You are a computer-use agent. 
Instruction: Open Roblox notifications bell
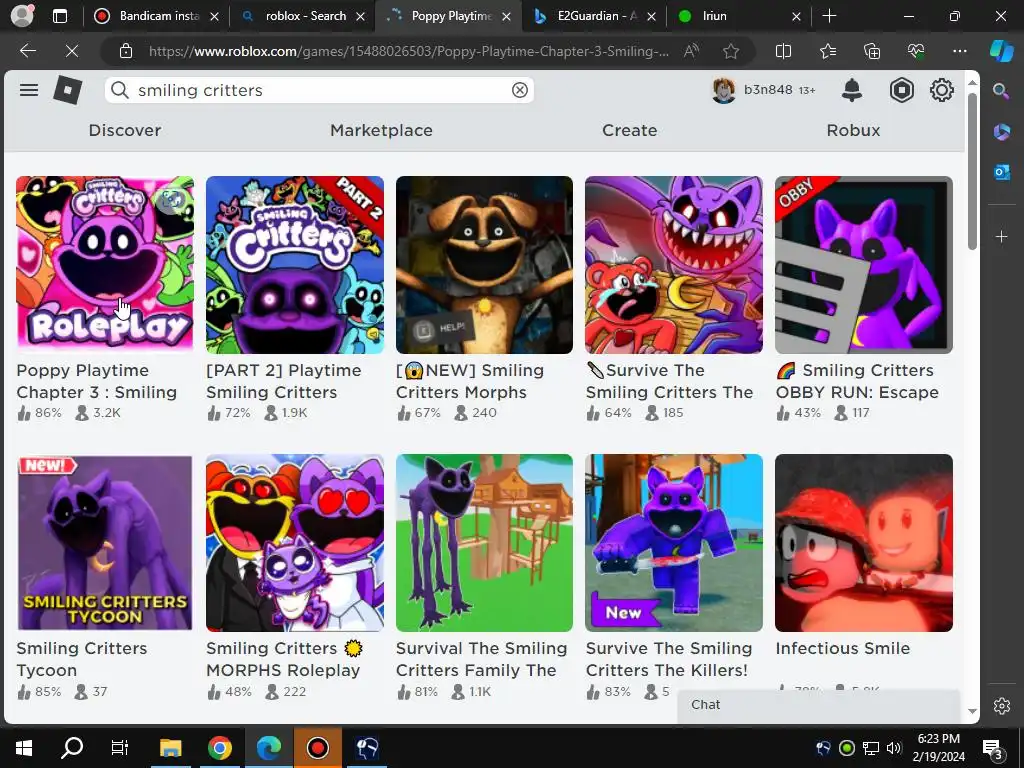tap(852, 90)
